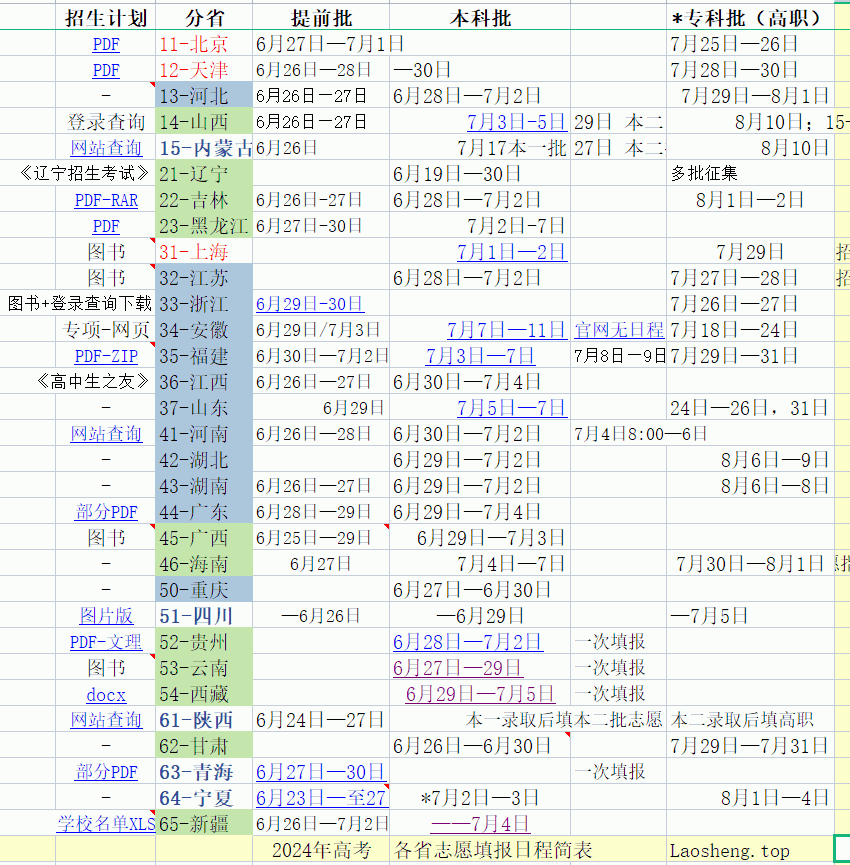Open the PDF link in the 23-黑龙江 row
Screen dimensions: 850x865
pyautogui.click(x=106, y=226)
